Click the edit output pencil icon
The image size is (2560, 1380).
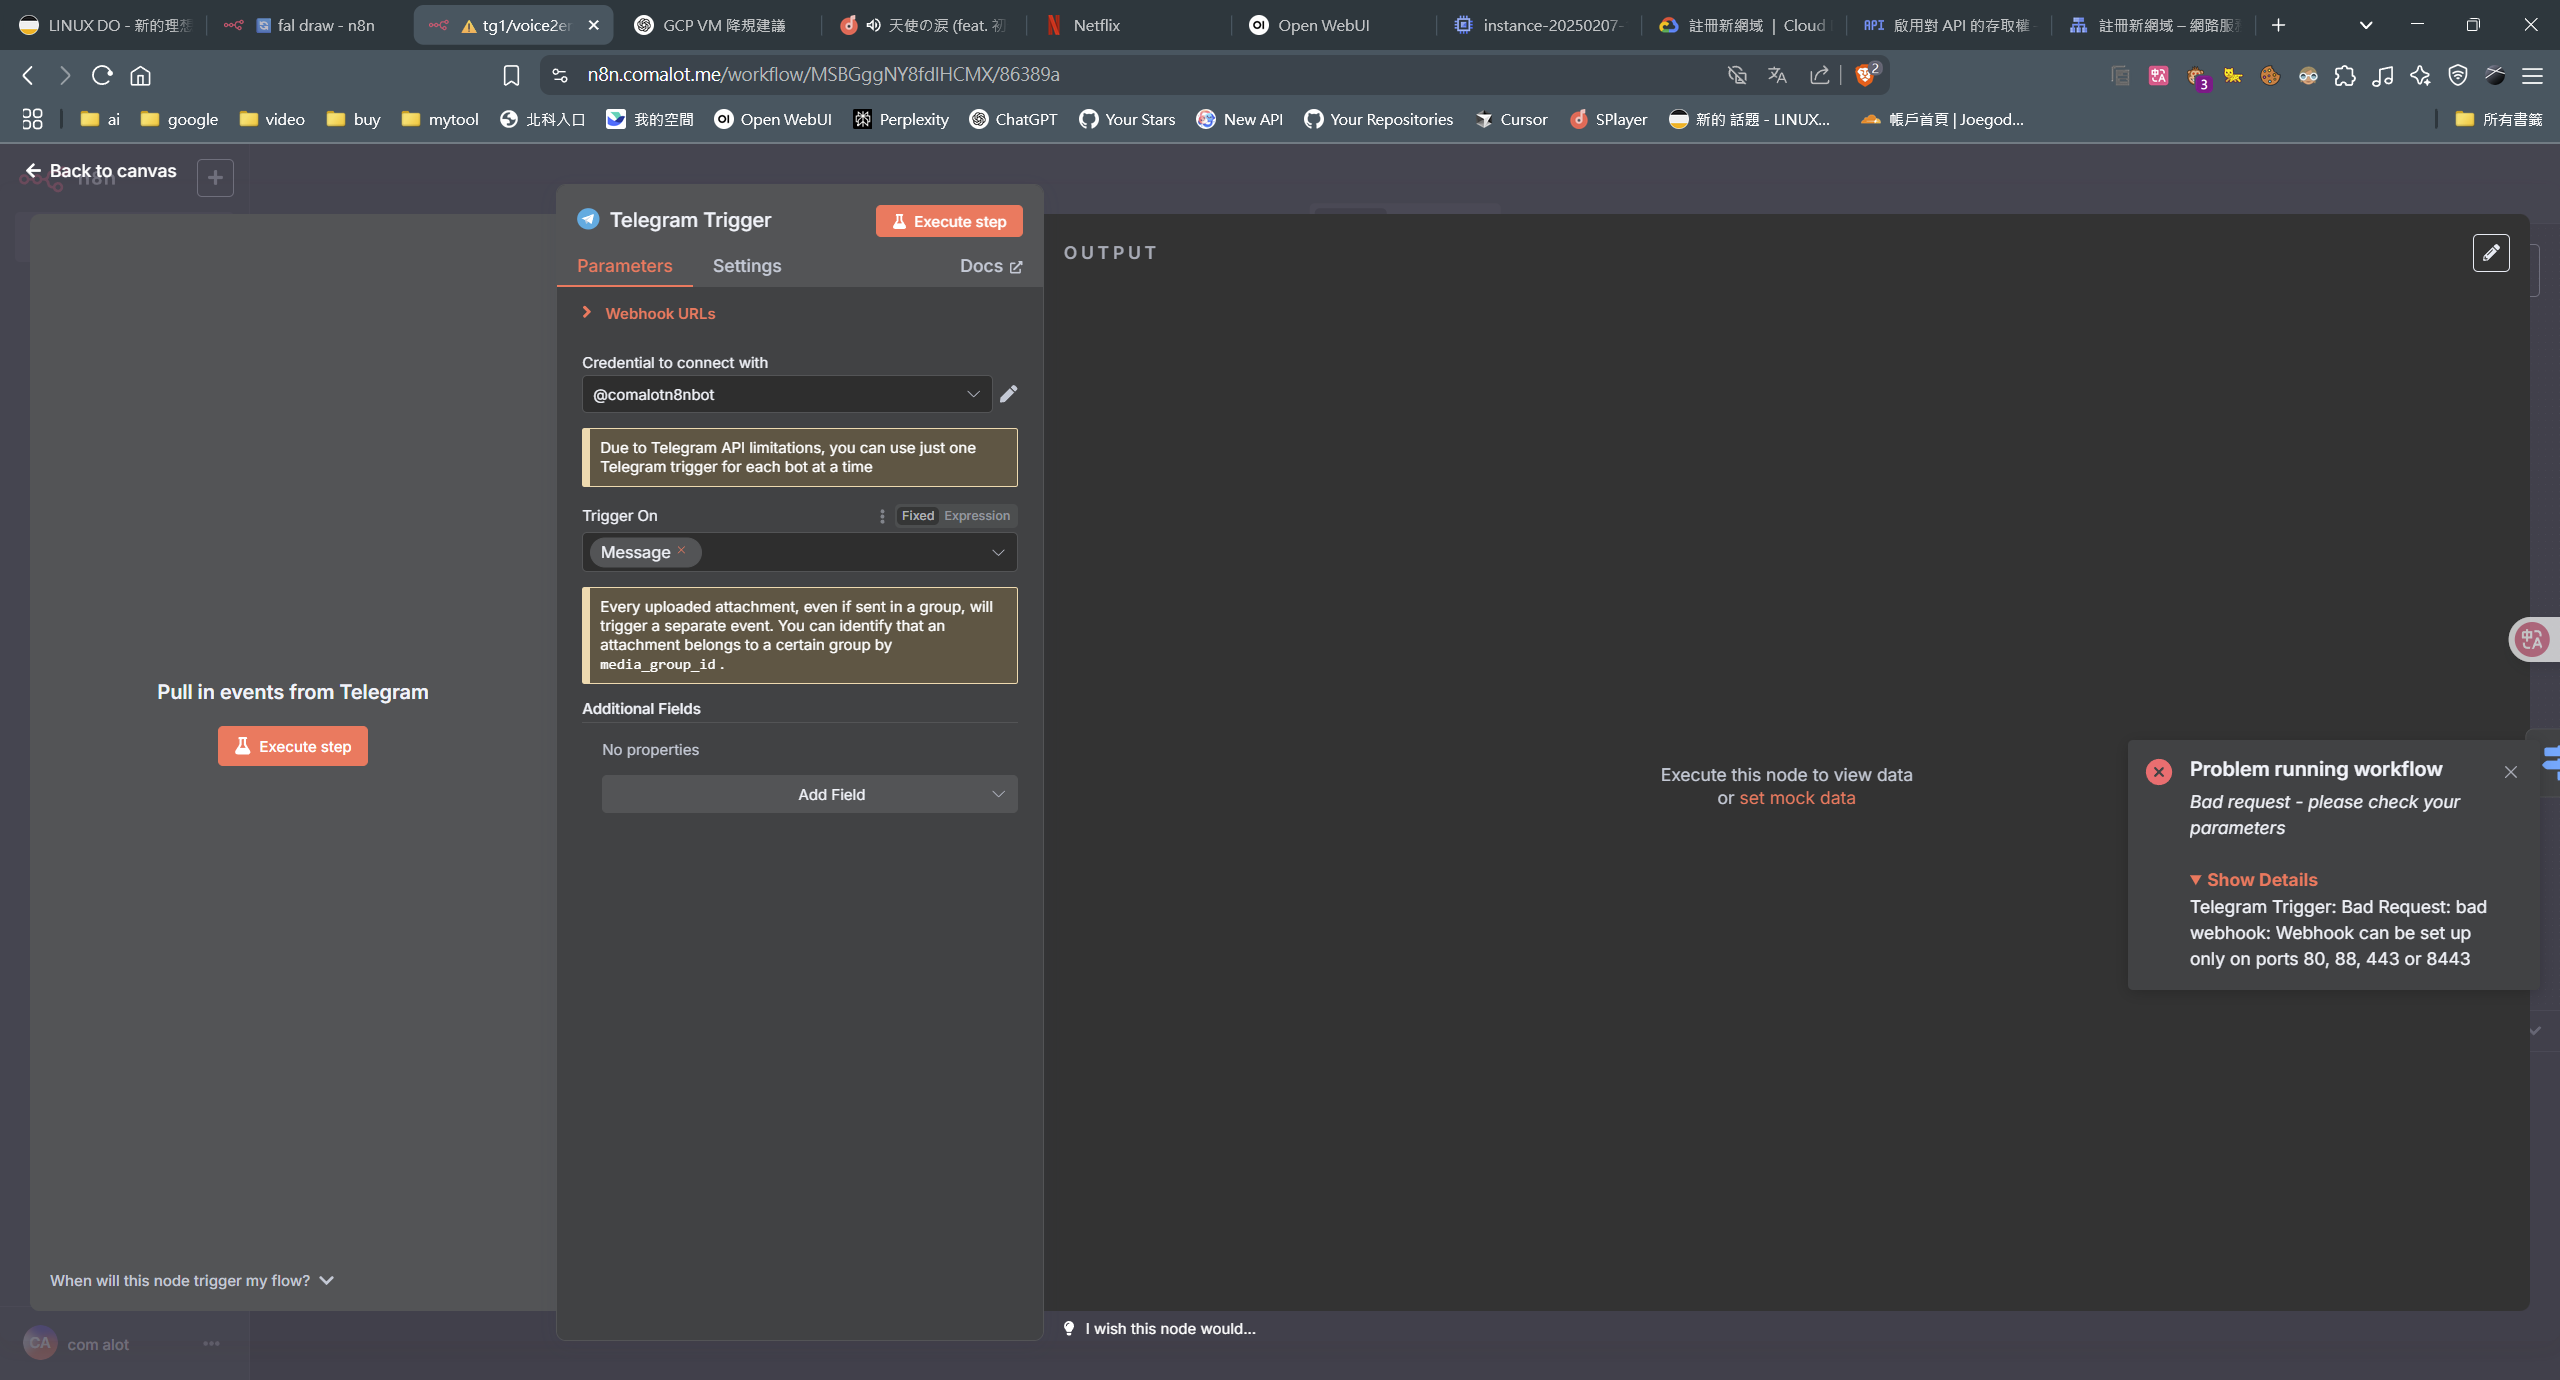coord(2491,253)
